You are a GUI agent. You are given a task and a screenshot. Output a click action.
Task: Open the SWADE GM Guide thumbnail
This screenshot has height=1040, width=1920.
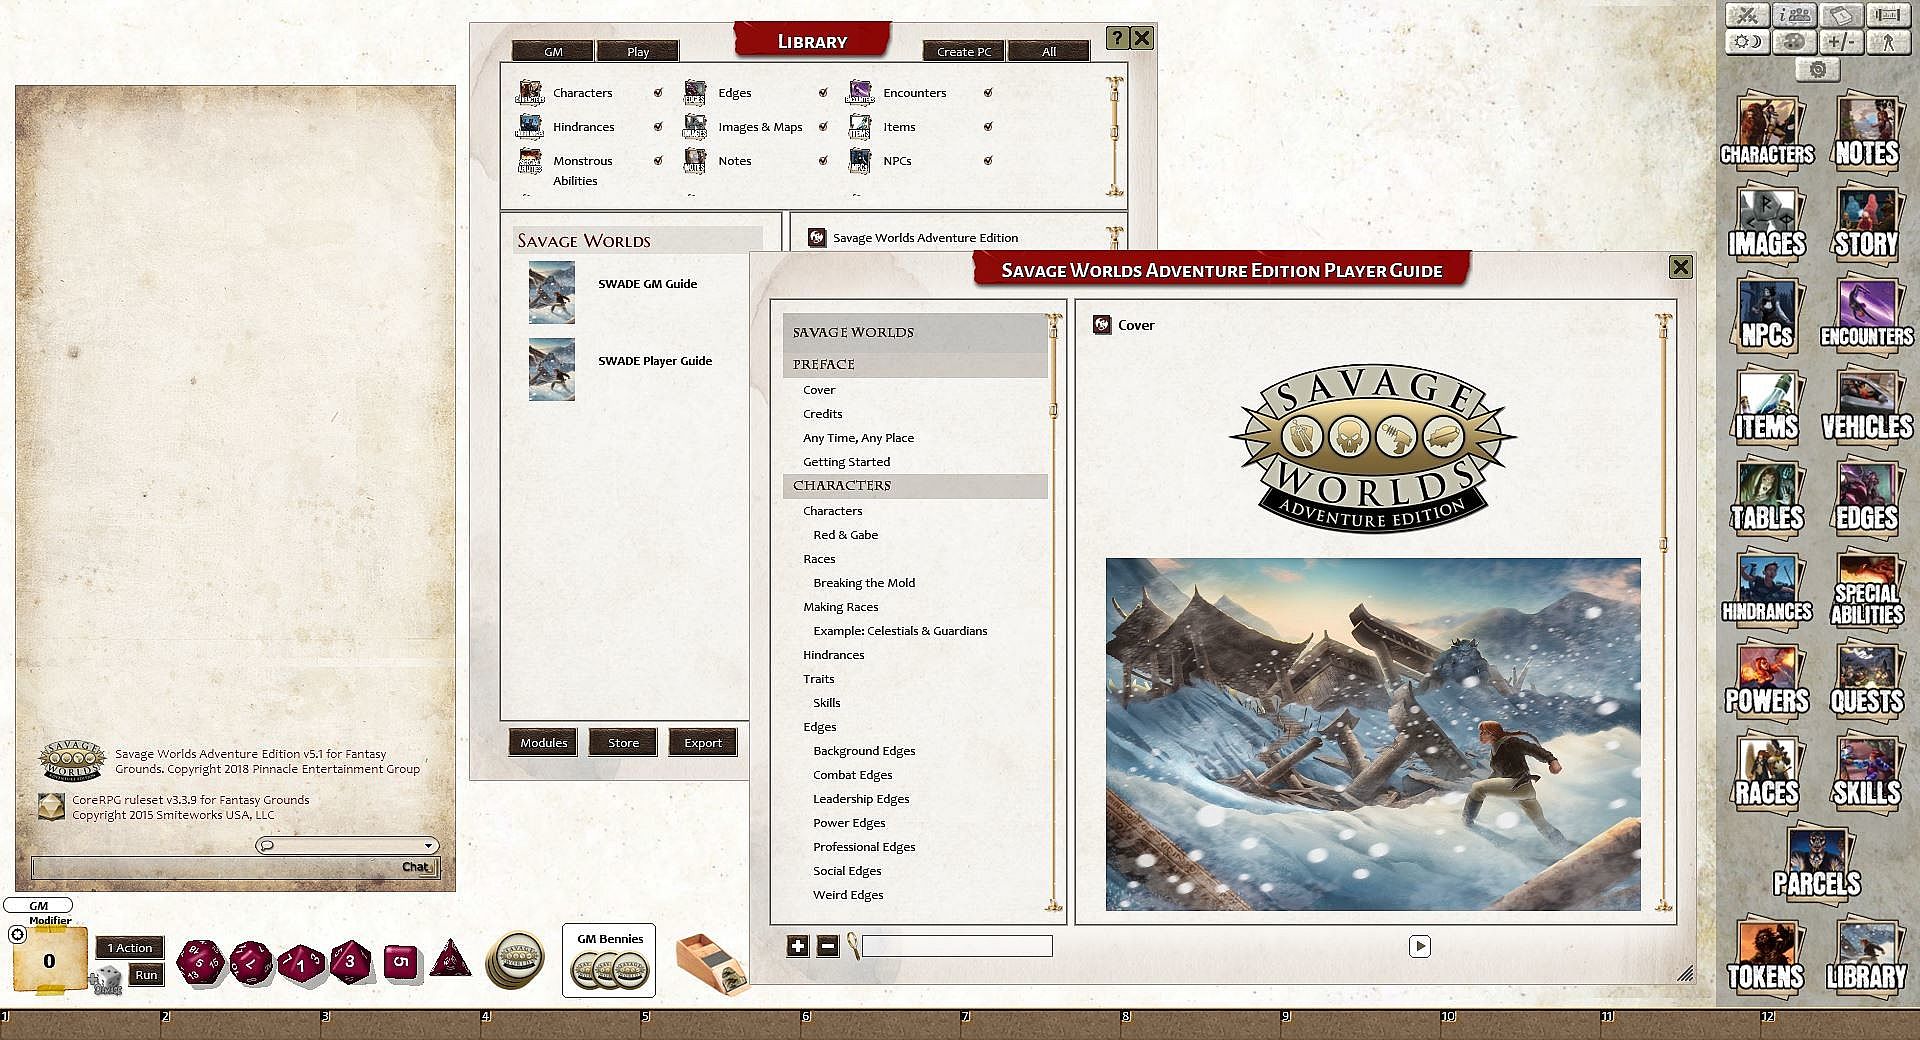click(552, 292)
